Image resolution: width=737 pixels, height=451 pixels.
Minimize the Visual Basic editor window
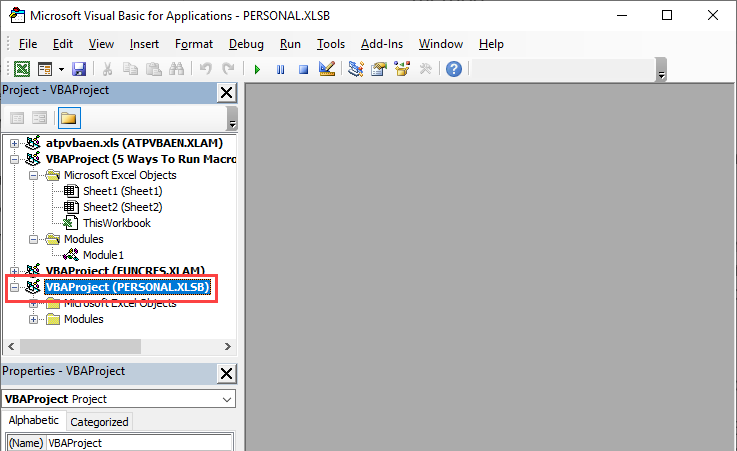622,16
